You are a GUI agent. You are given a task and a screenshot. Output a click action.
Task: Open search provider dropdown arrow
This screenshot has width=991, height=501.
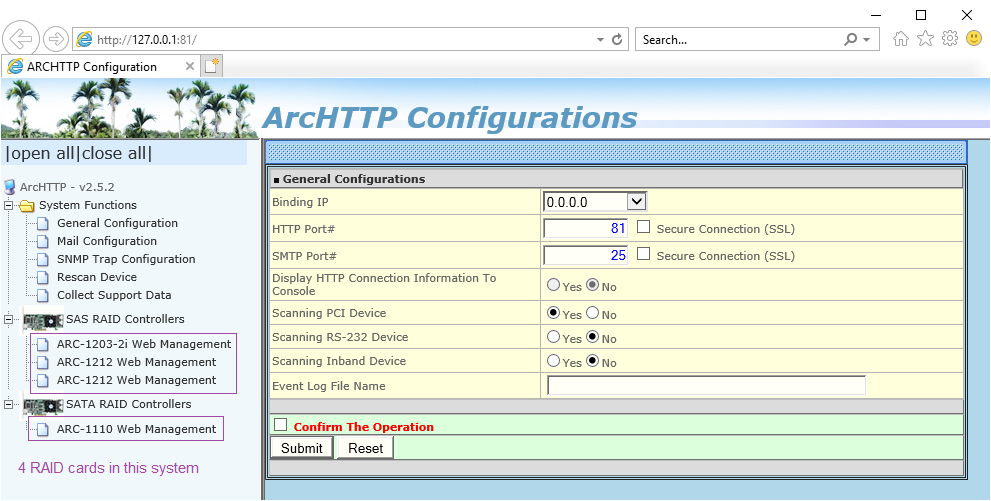[866, 40]
